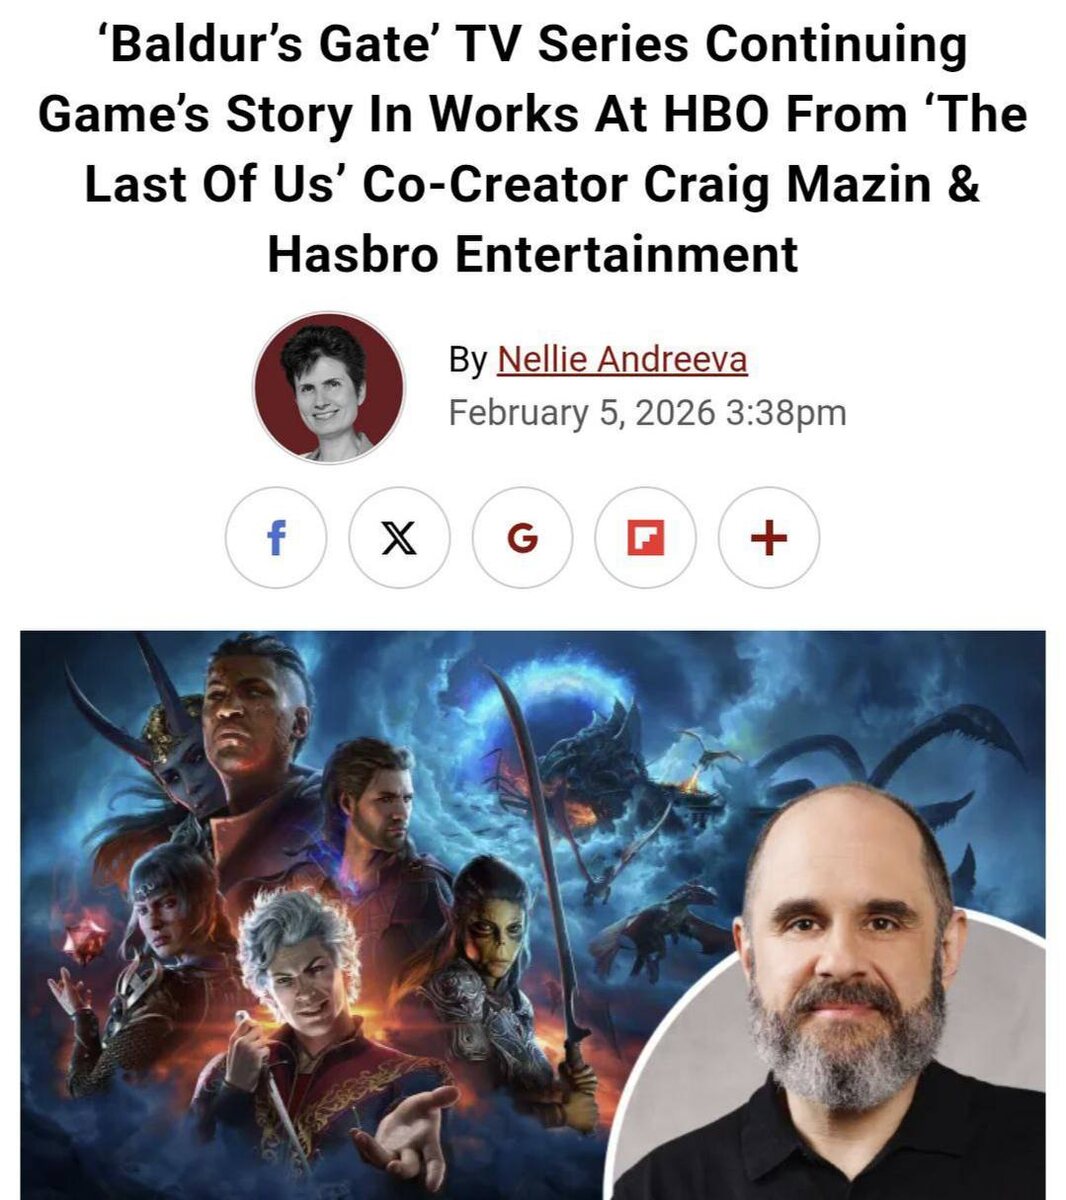Open the inset portrait of bearded man
The image size is (1066, 1200).
[839, 990]
